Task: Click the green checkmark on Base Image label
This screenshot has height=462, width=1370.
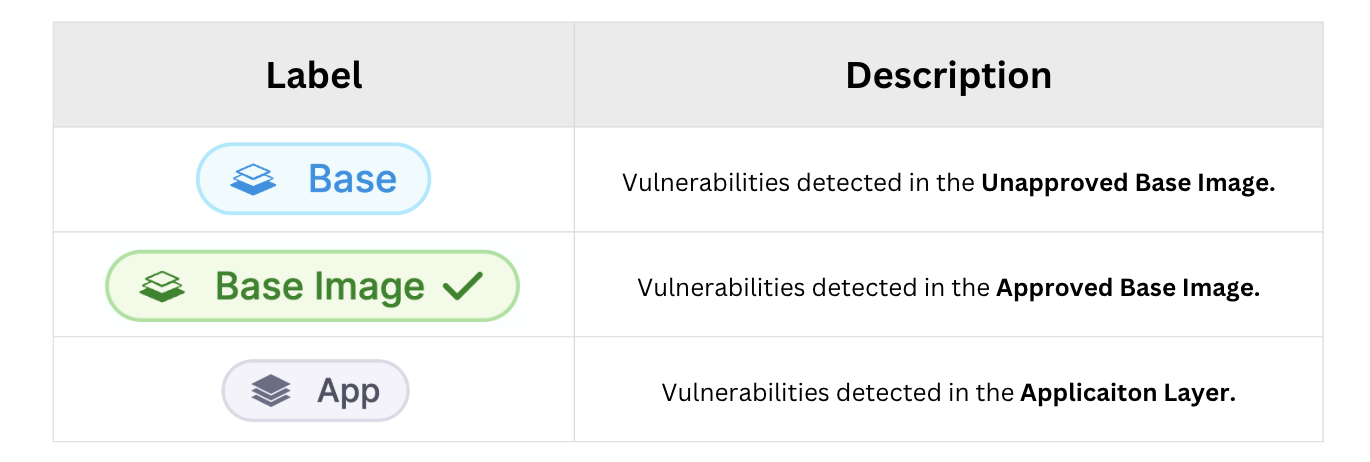Action: [x=462, y=287]
